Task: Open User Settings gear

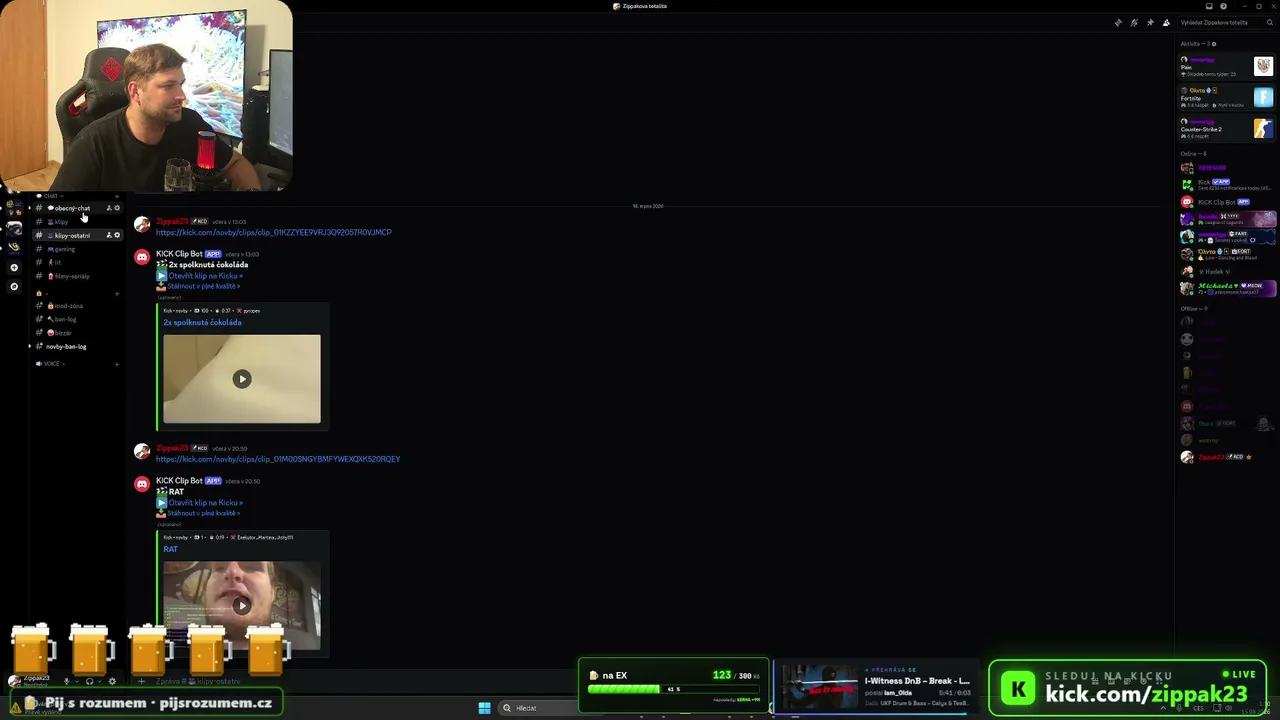Action: (x=112, y=681)
